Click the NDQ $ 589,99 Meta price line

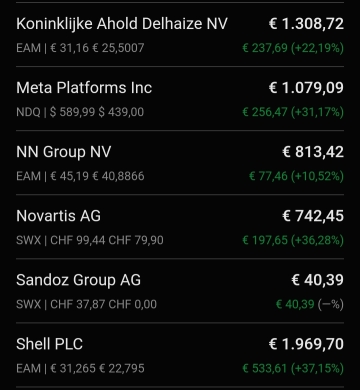coord(80,112)
